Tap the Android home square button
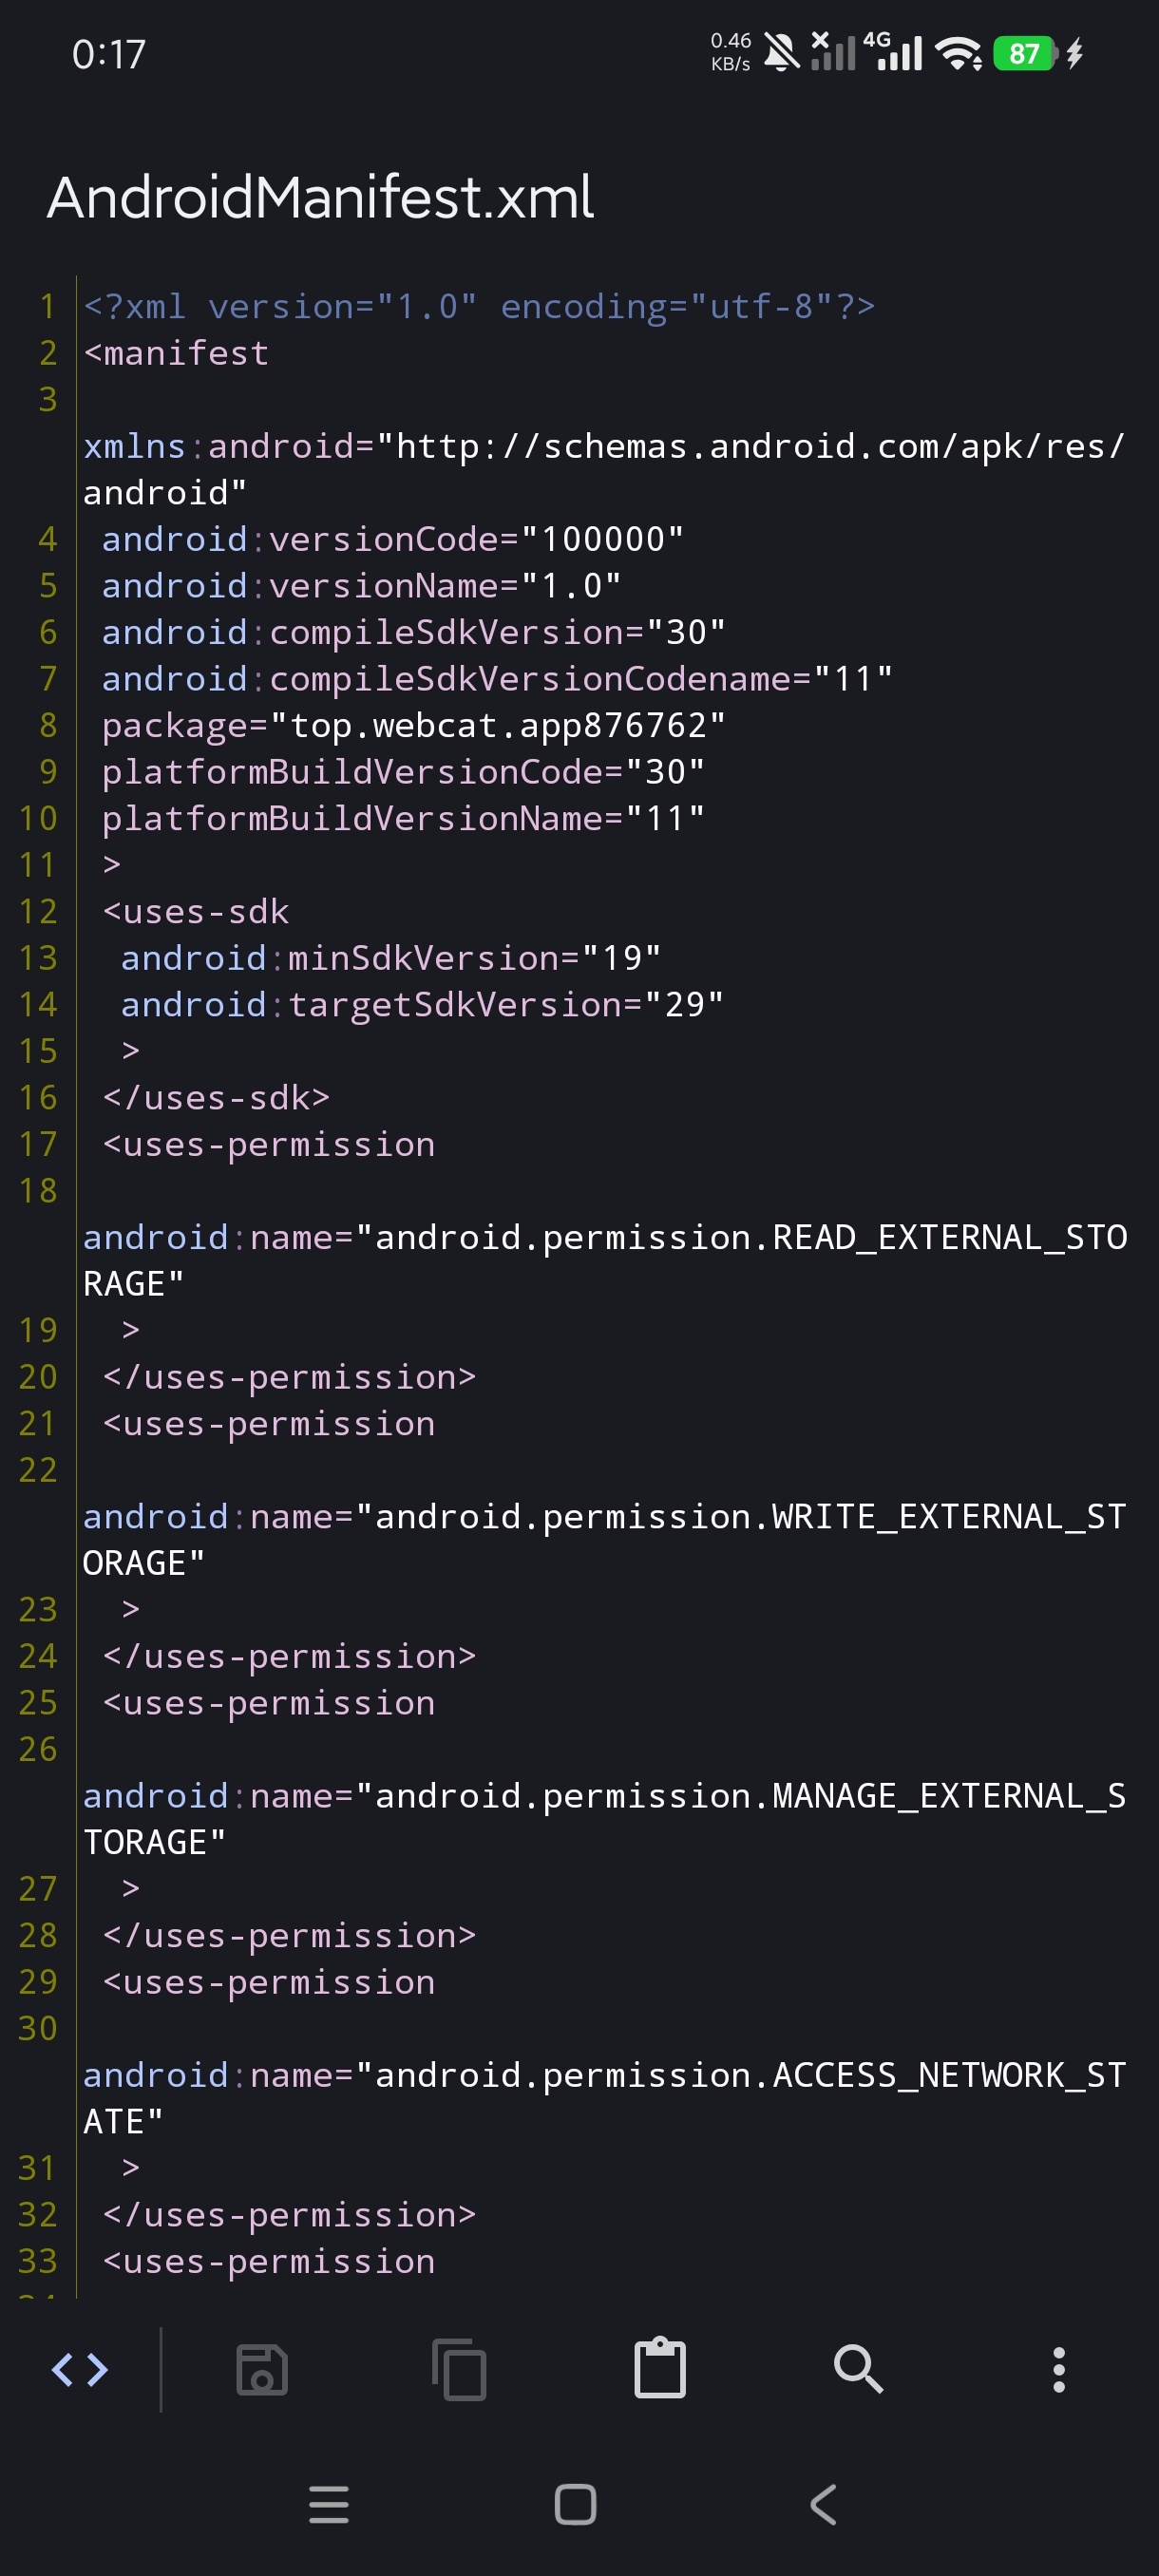Screen dimensions: 1159x2576 tap(576, 2504)
